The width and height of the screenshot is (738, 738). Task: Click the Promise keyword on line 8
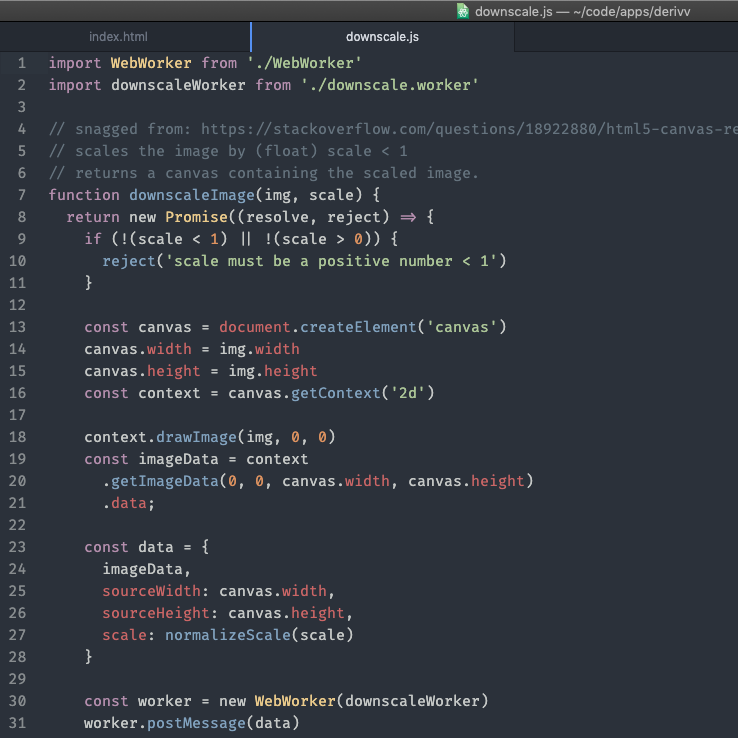point(196,217)
